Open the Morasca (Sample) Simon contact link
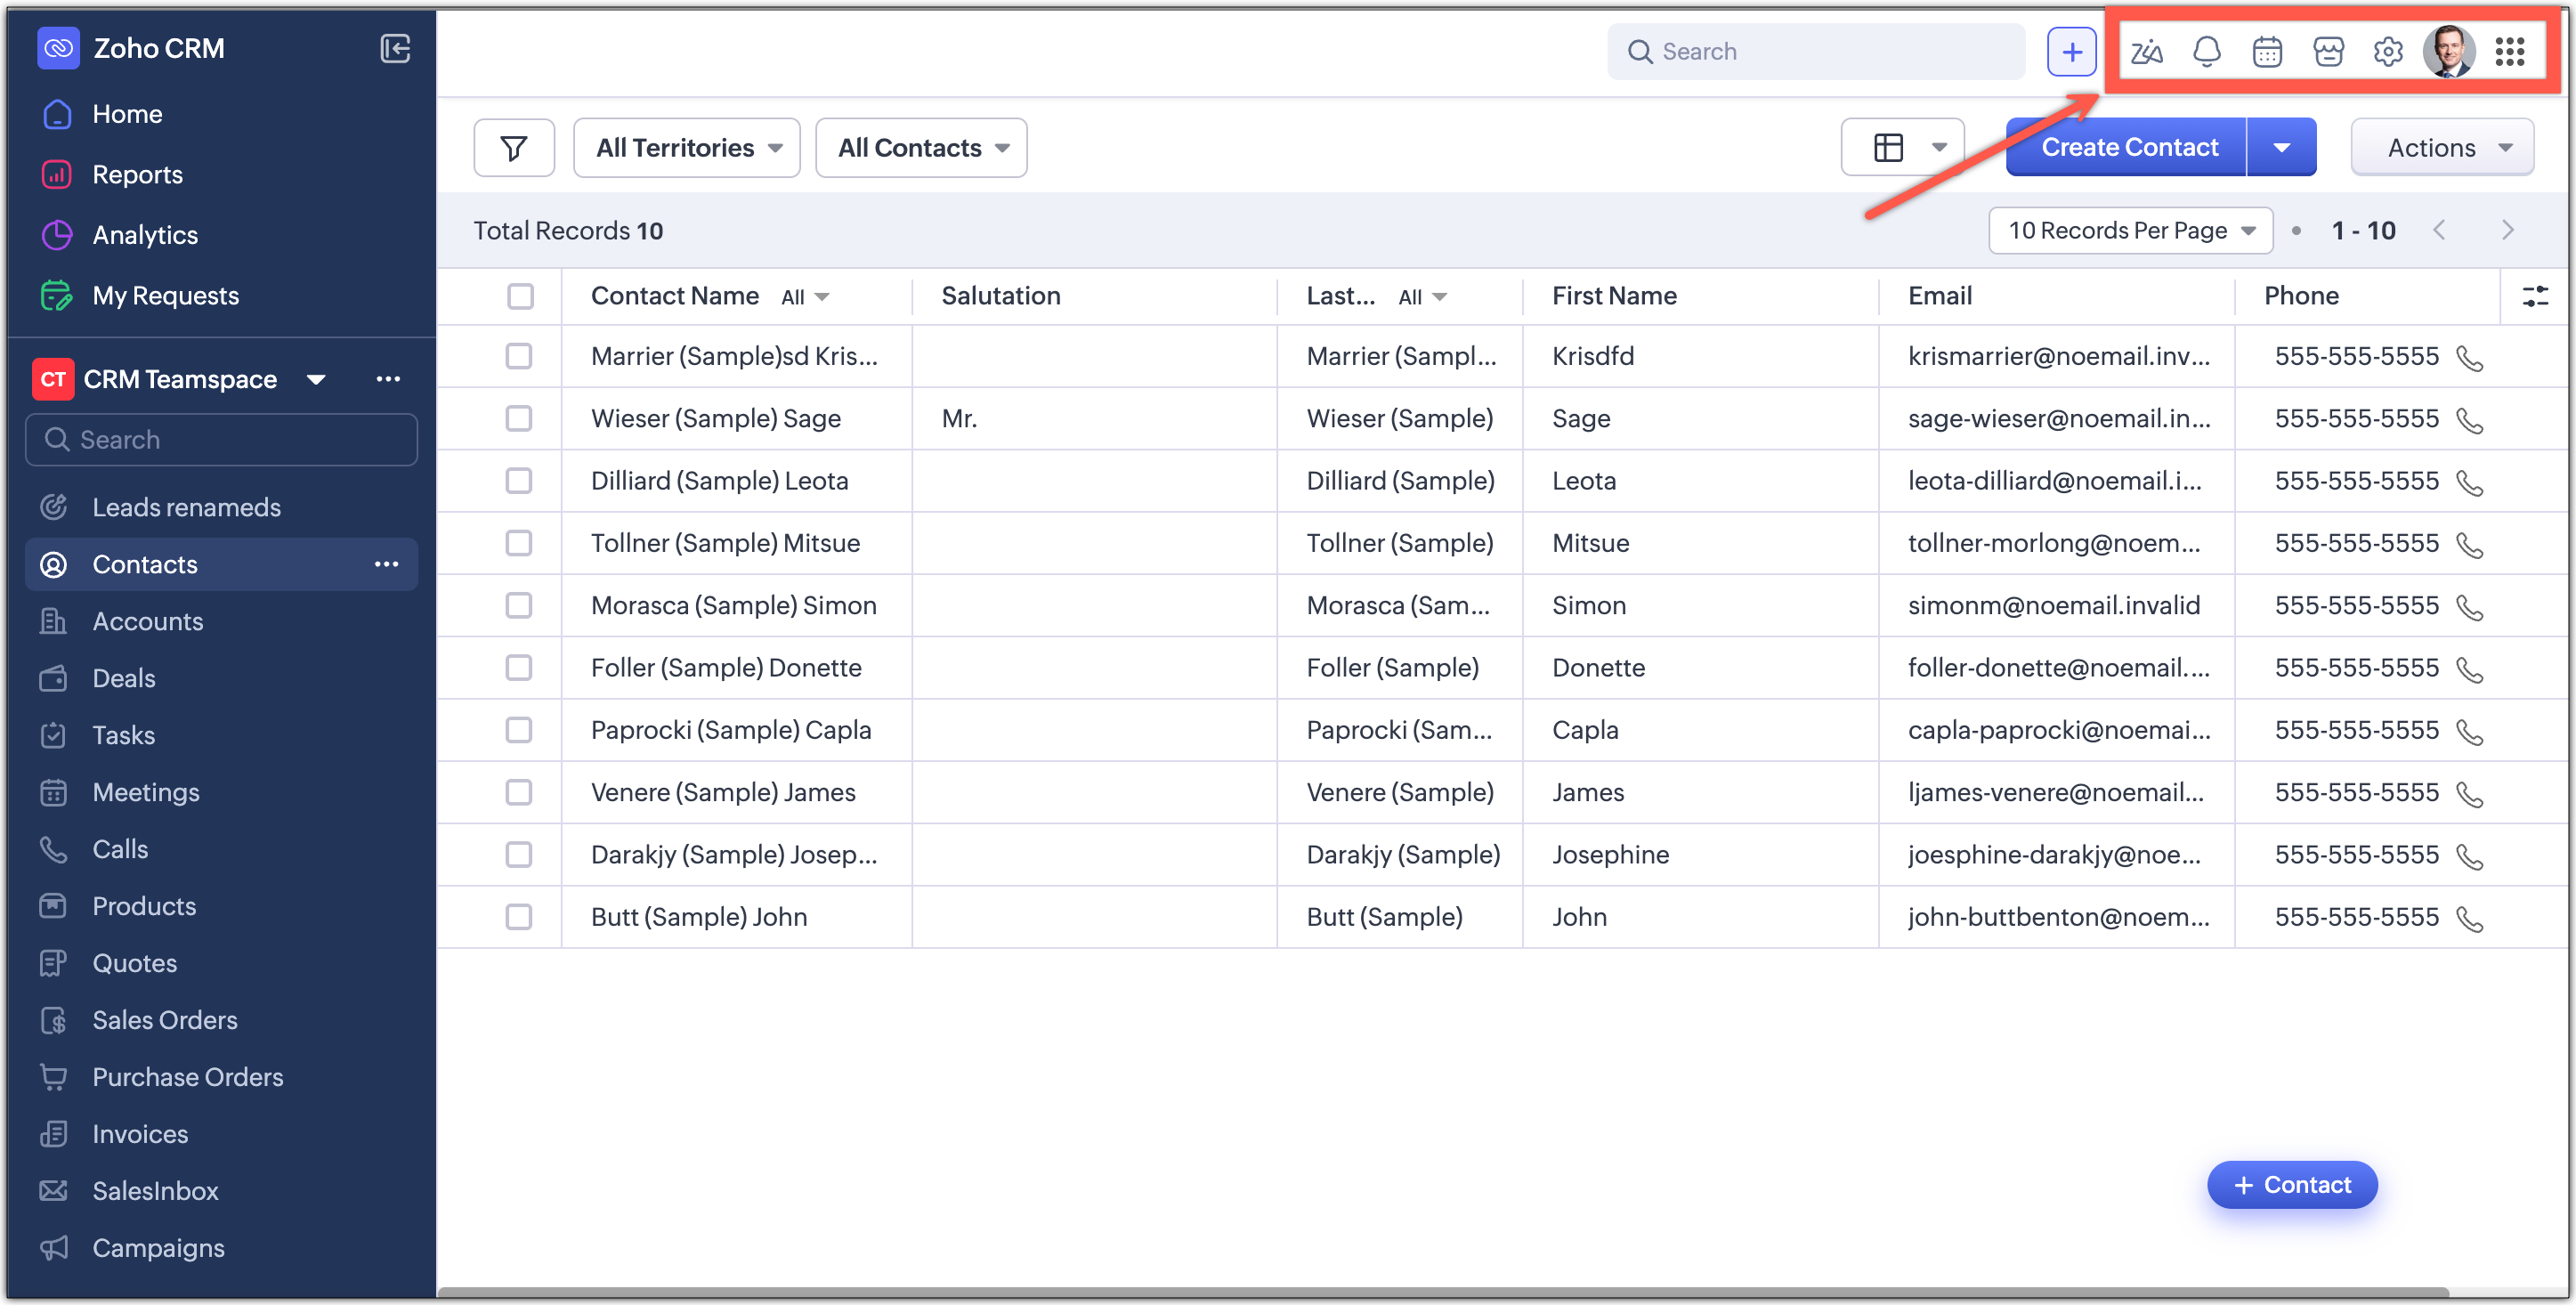Screen dimensions: 2576x1305 (x=733, y=605)
